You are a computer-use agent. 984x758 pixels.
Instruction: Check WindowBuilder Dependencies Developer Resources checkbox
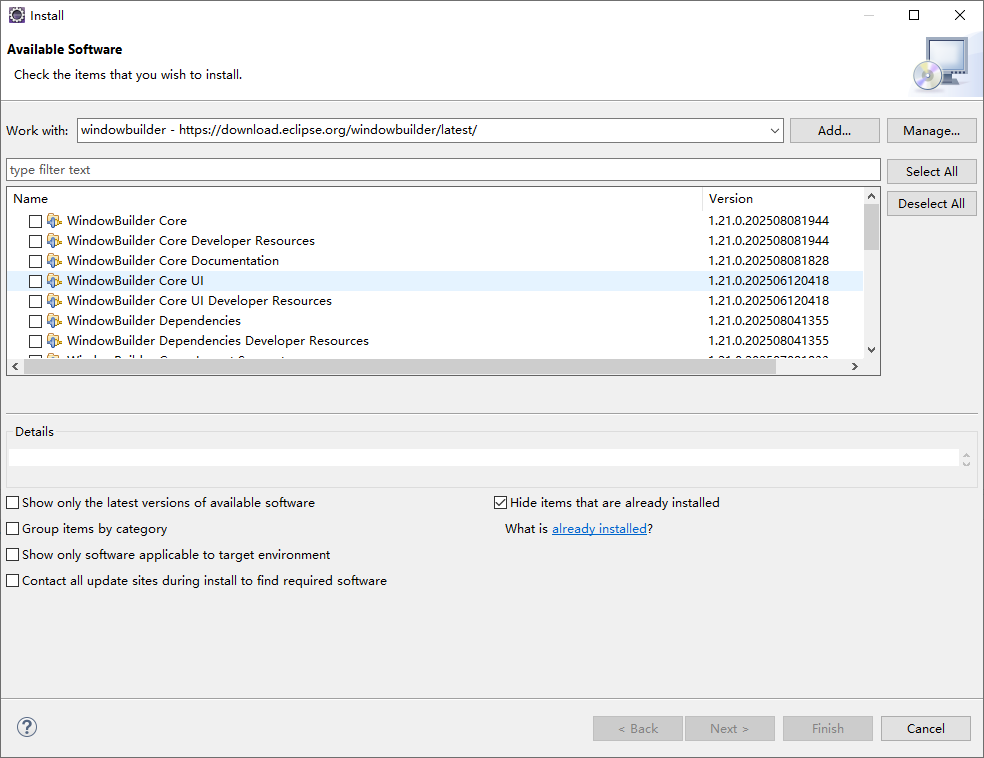coord(35,341)
